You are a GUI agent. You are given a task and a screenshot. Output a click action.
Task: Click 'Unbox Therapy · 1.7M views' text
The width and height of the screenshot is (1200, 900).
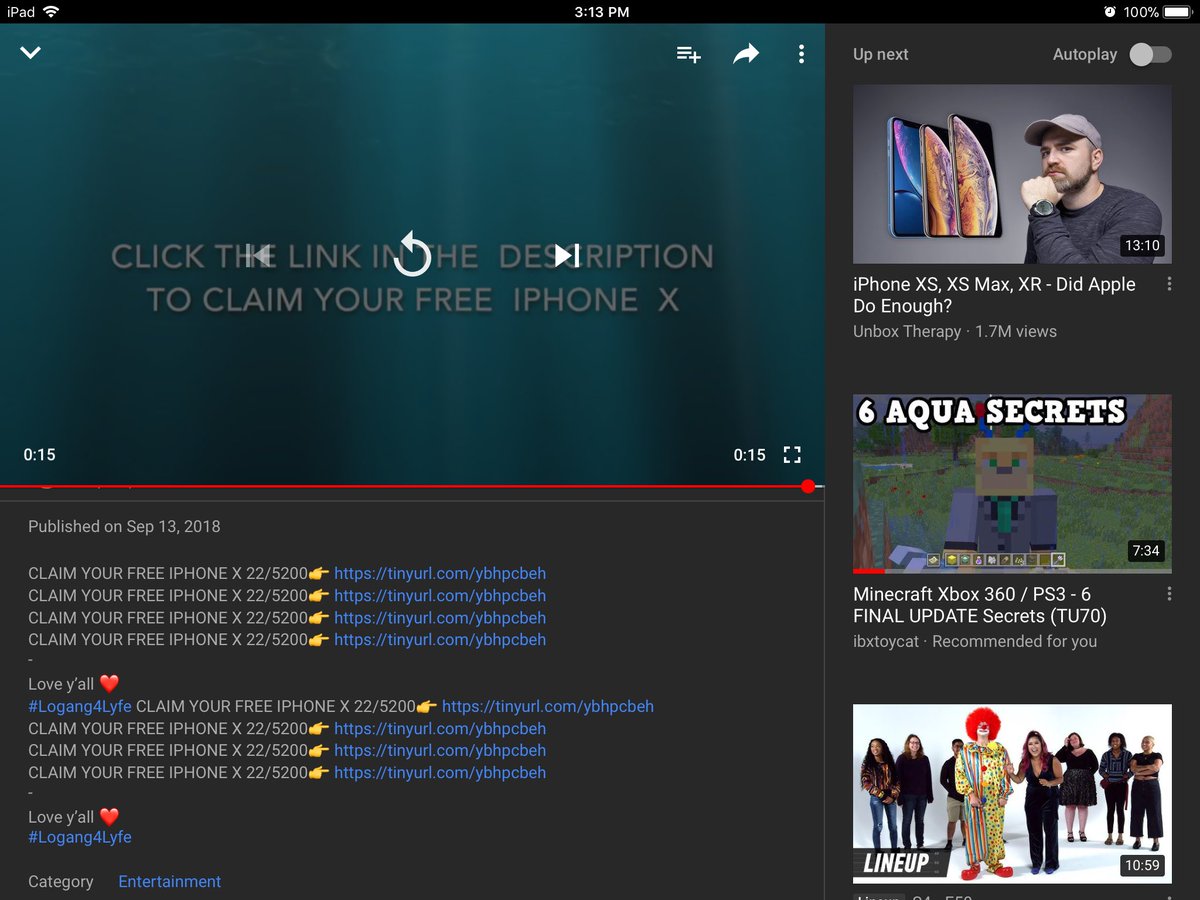[x=955, y=332]
